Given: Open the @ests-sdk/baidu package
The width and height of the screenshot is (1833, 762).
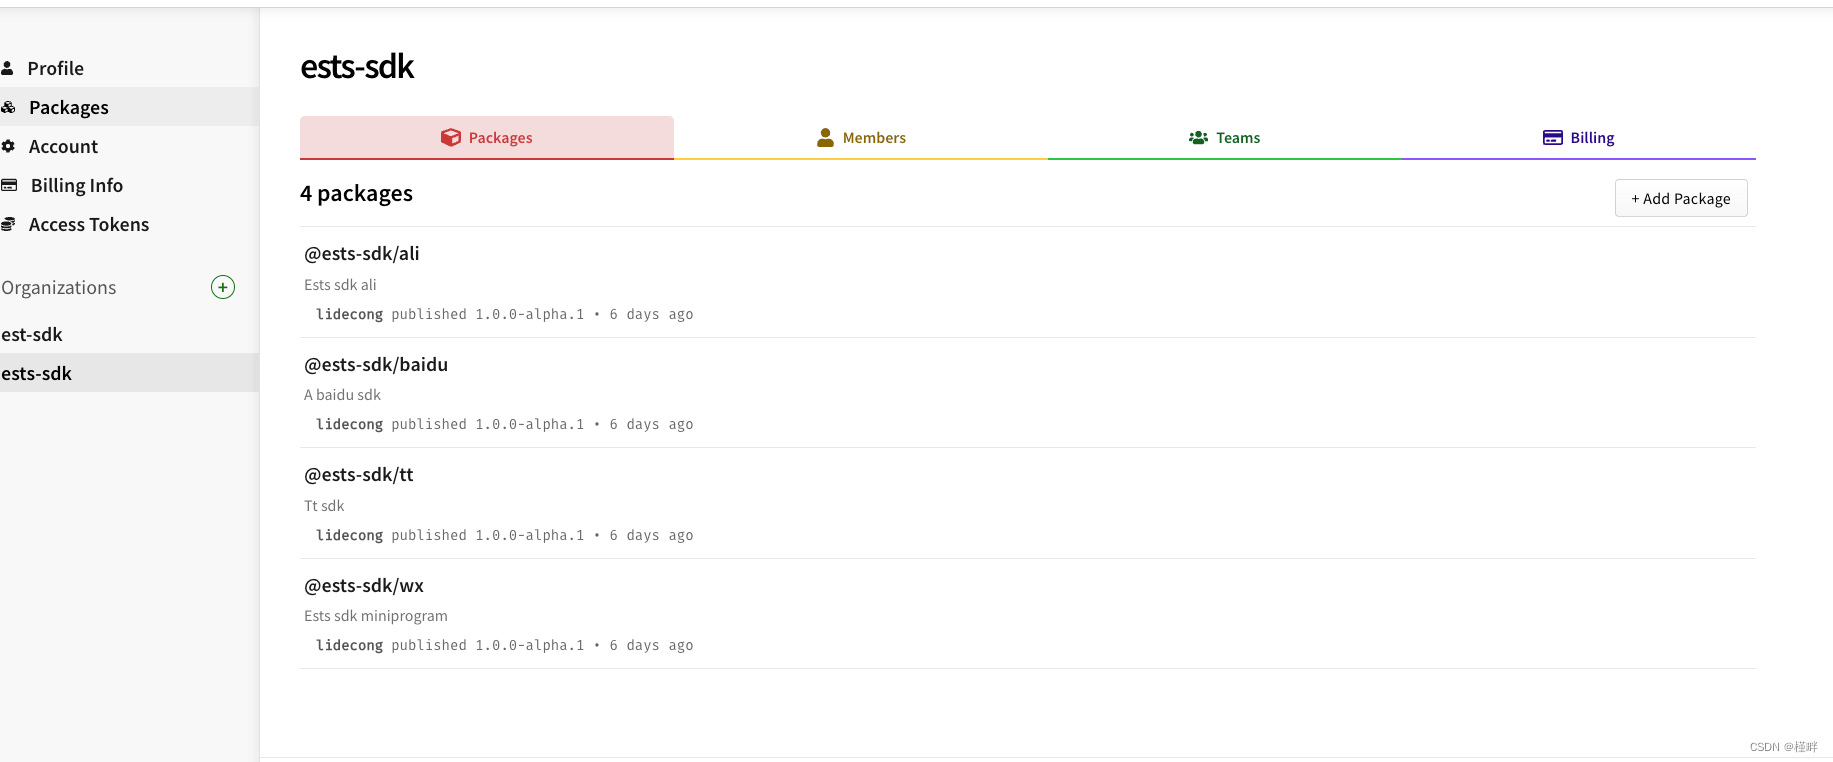Looking at the screenshot, I should coord(376,365).
